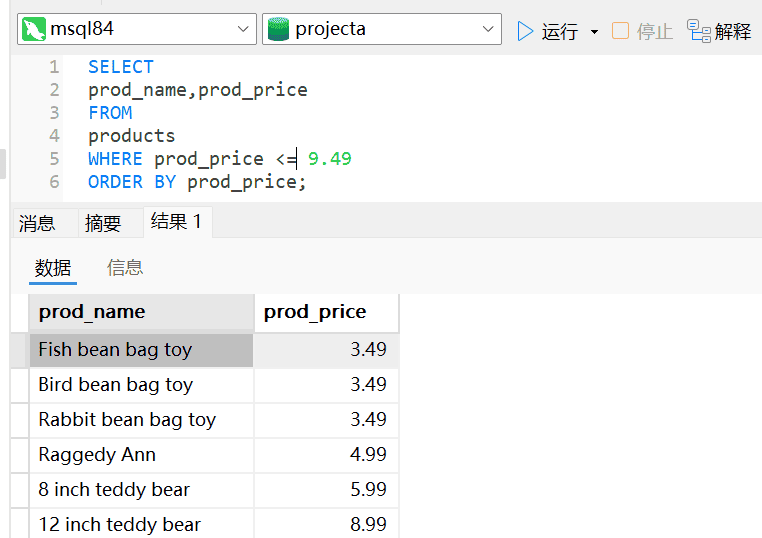
Task: Click the Explain (解释) button
Action: coord(719,31)
